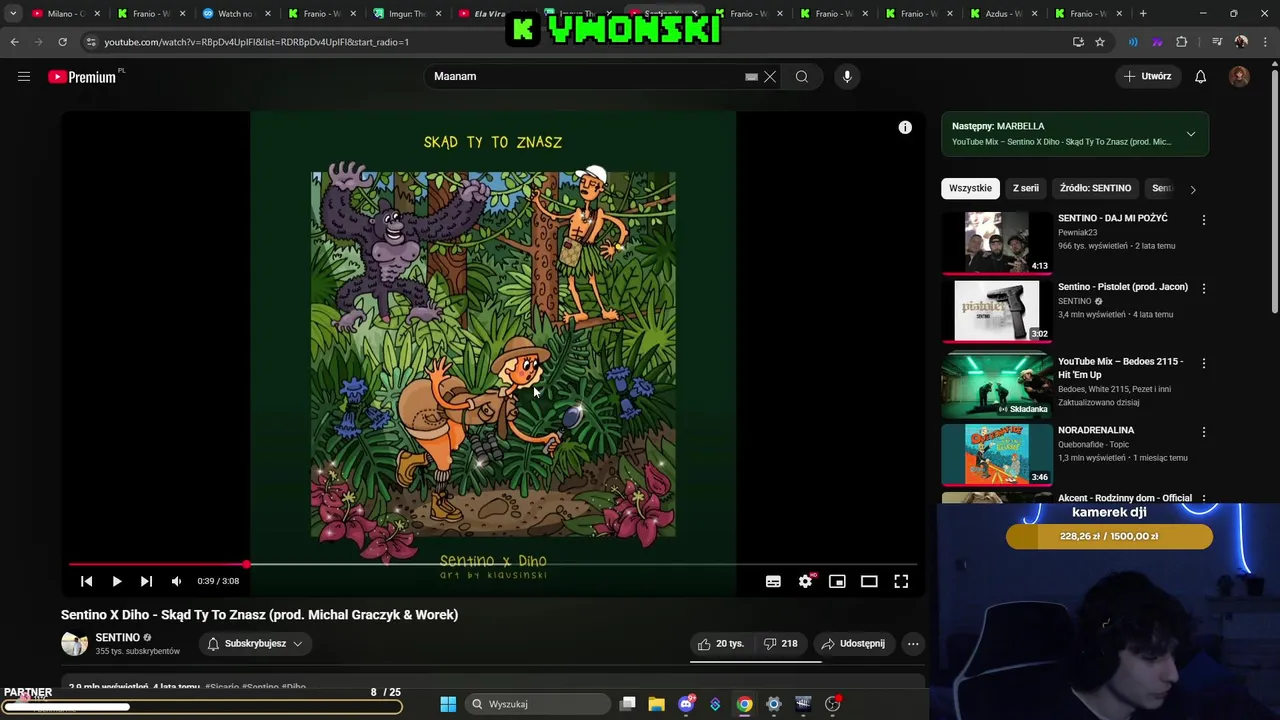Open NORADRENALINA video thumbnail
The height and width of the screenshot is (720, 1280).
[x=996, y=454]
